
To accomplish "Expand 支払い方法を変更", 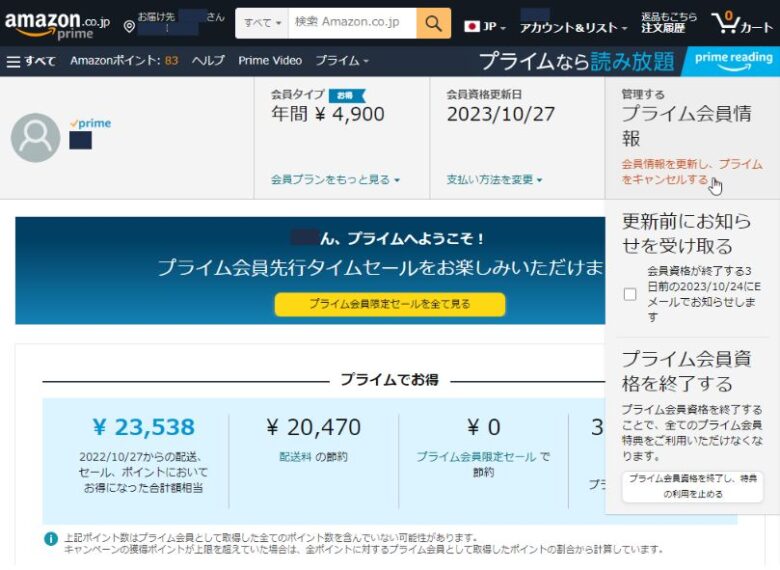I will tap(494, 180).
